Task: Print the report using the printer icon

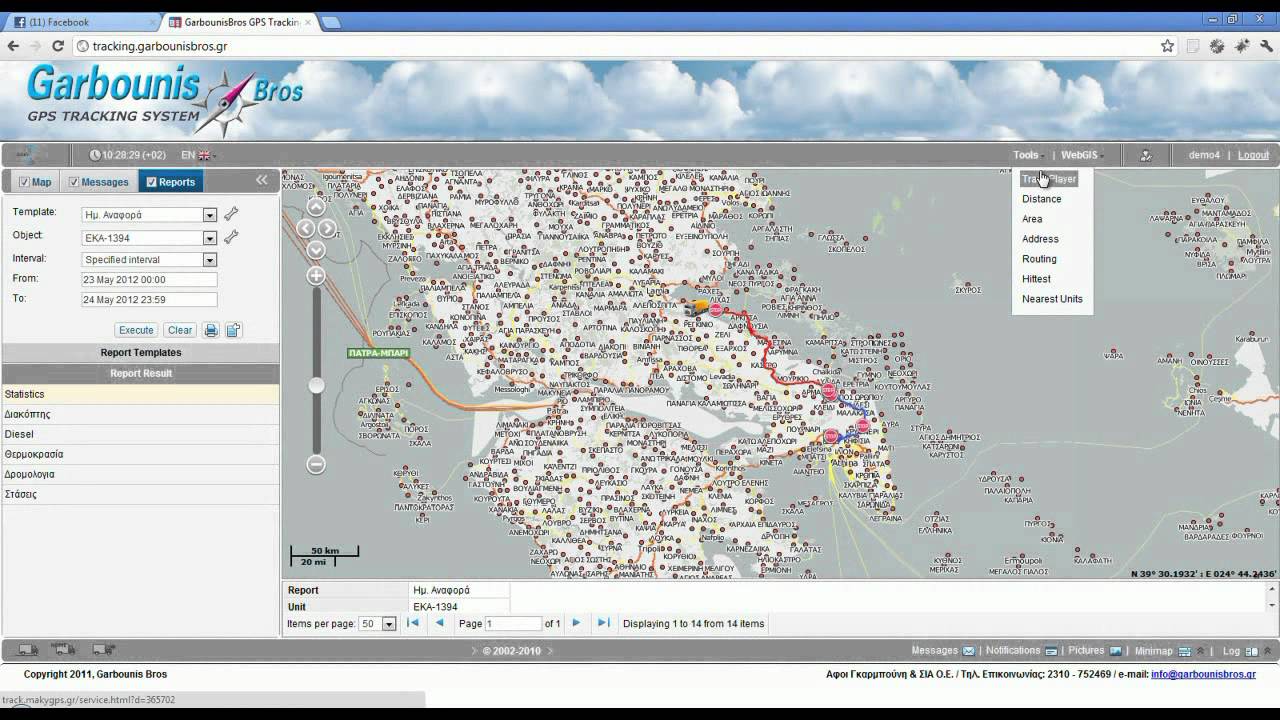Action: (211, 330)
